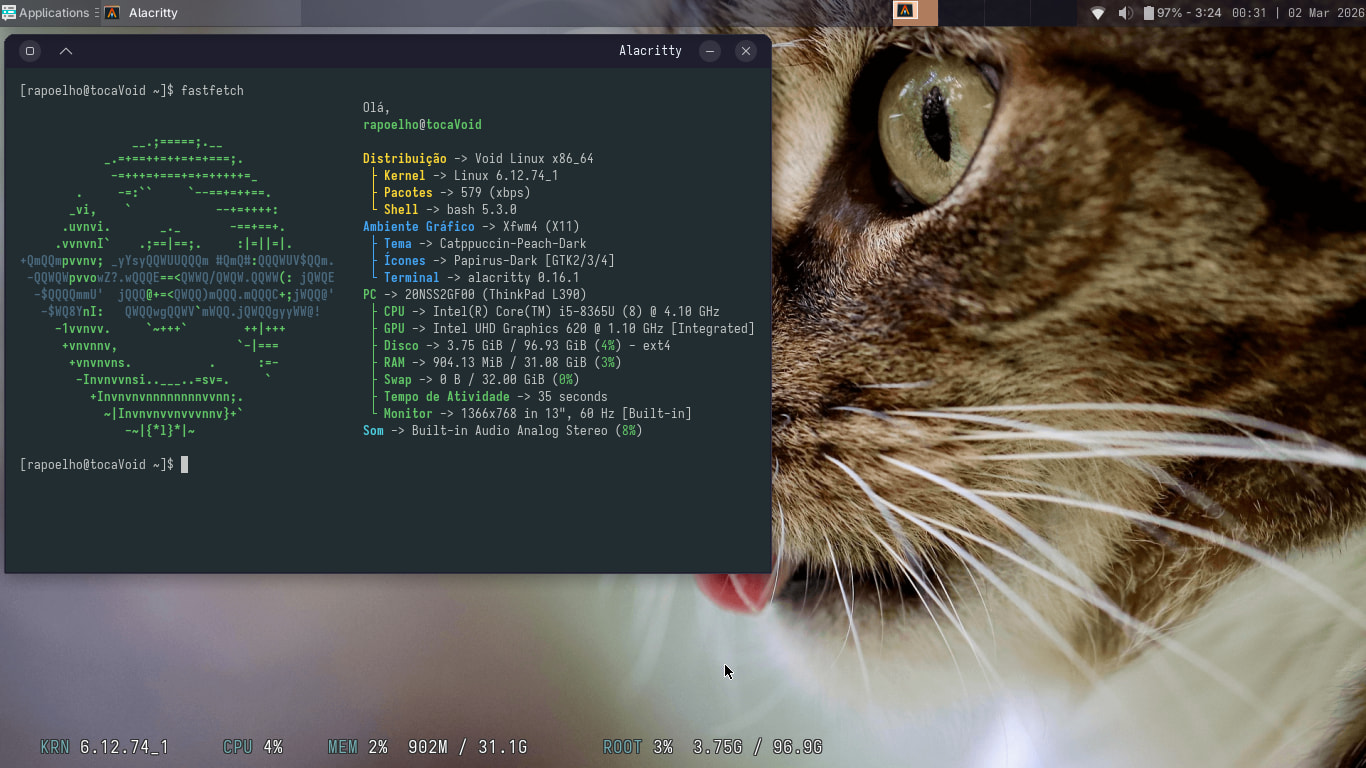Screen dimensions: 1366x768
Task: Click the window list drag handle
Action: [97, 13]
